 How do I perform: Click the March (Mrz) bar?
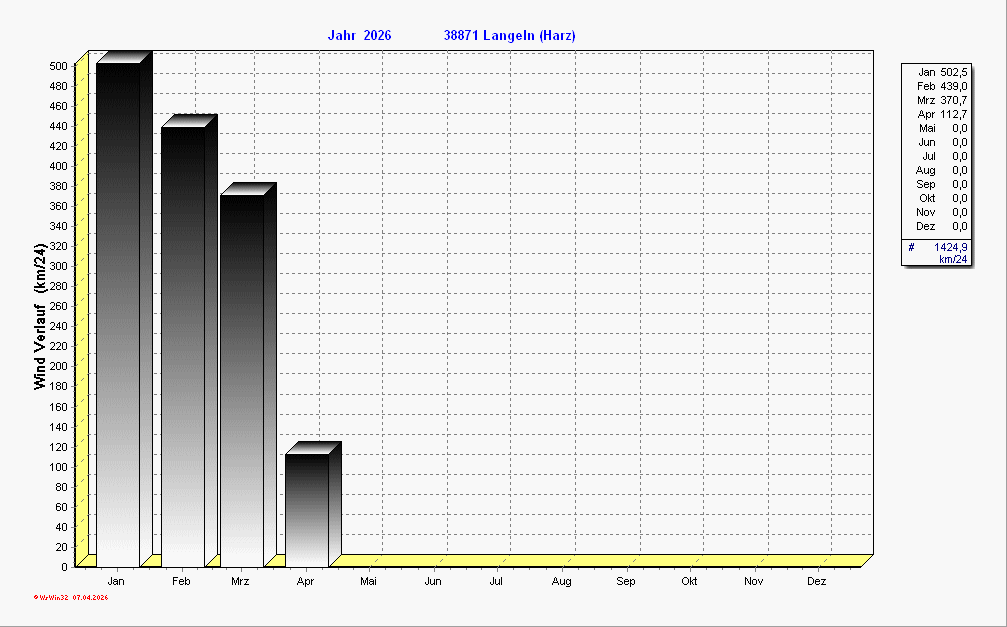[242, 379]
